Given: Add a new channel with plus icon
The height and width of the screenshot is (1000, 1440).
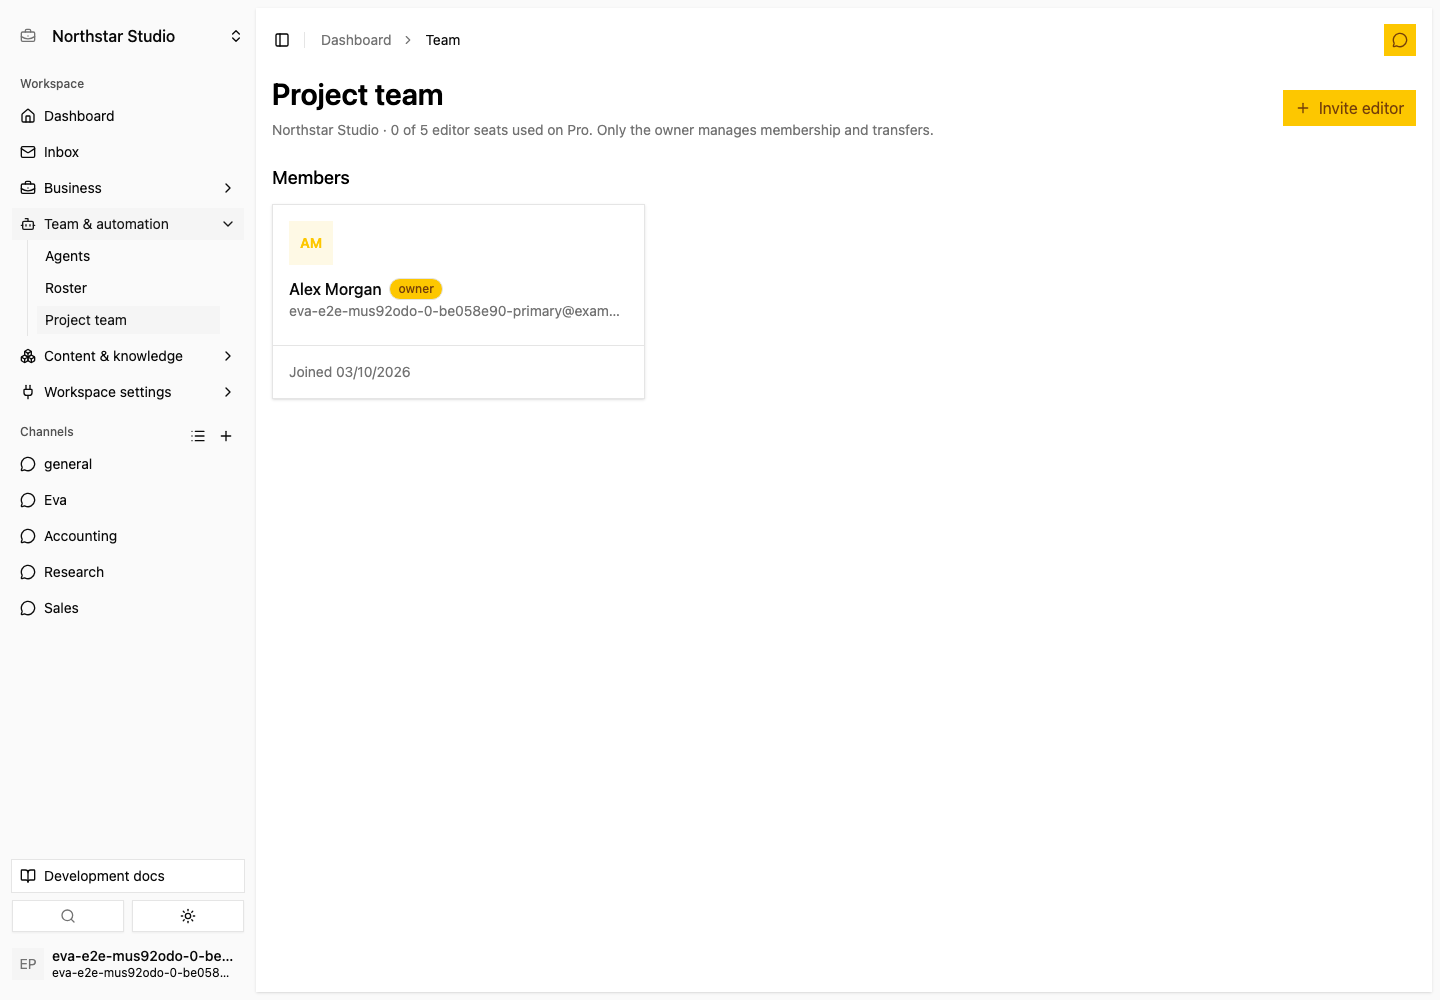Looking at the screenshot, I should pos(226,436).
